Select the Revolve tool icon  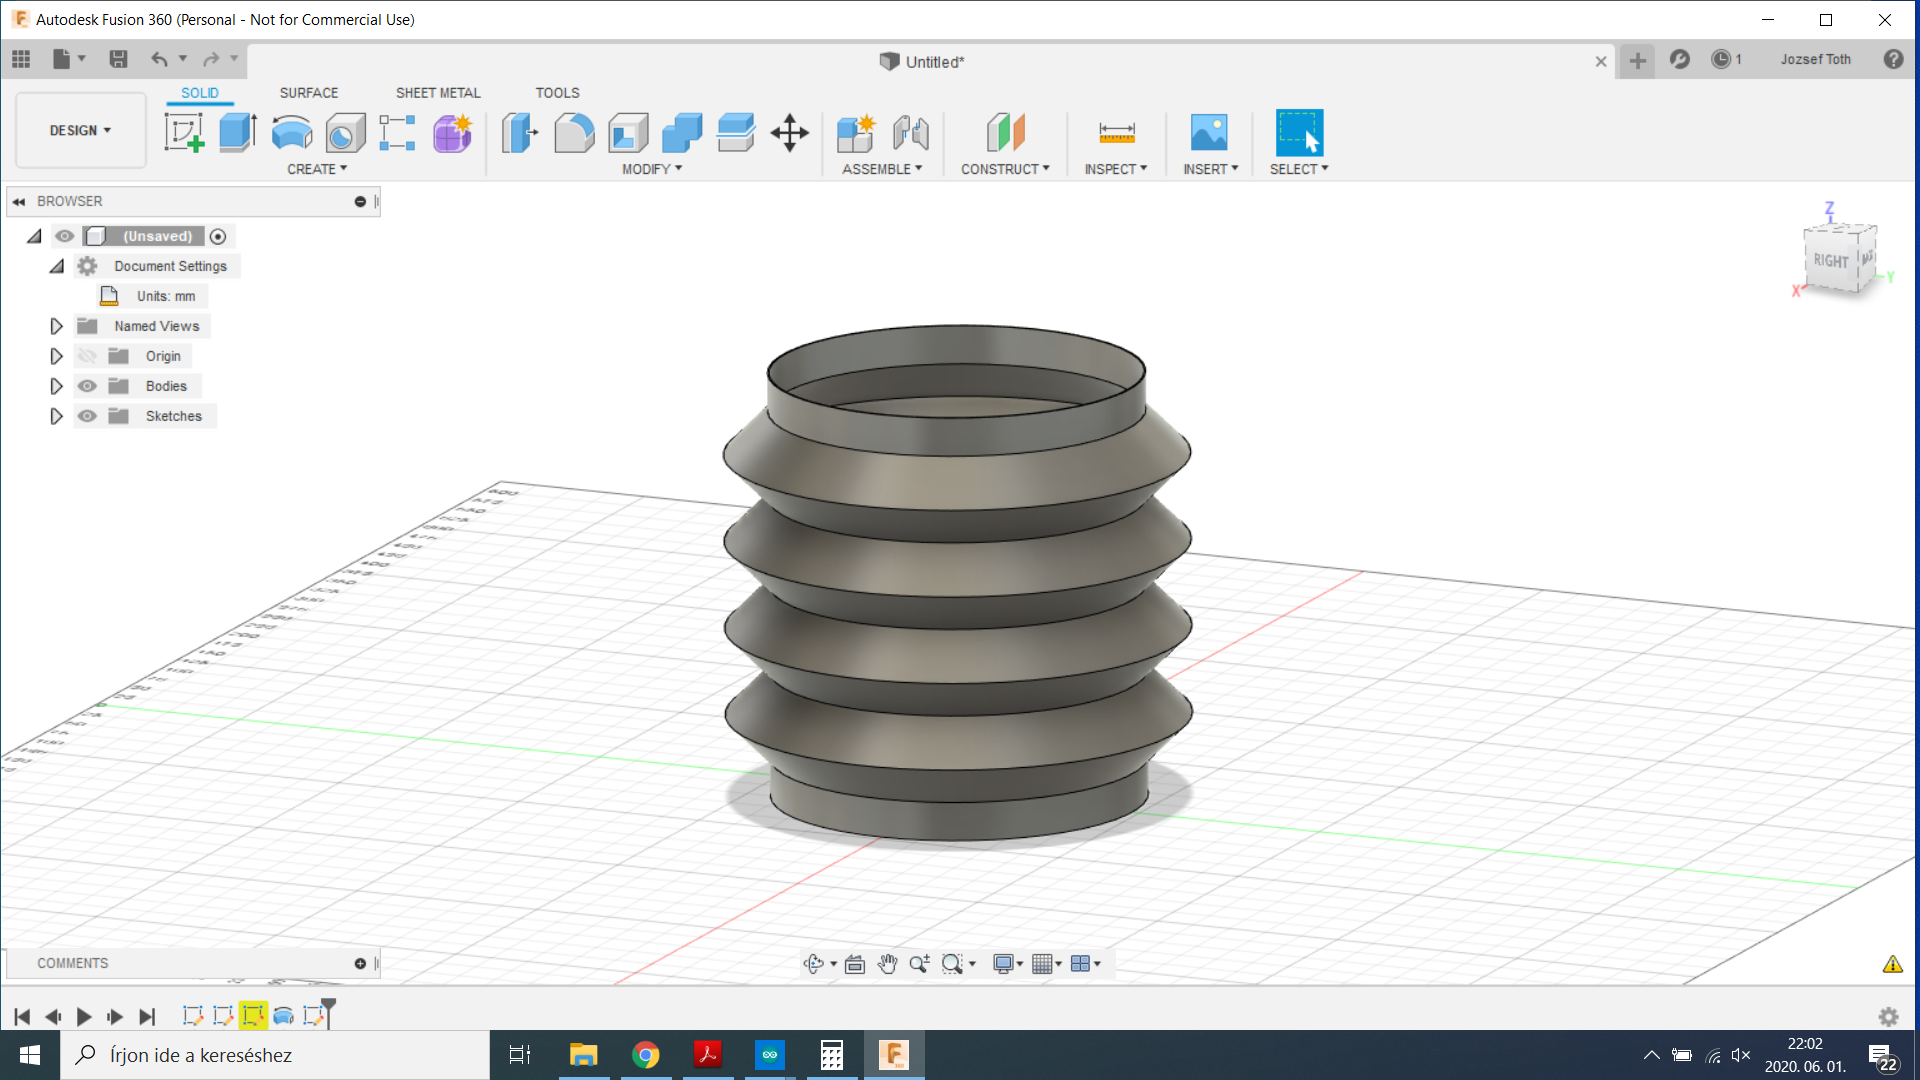[292, 132]
